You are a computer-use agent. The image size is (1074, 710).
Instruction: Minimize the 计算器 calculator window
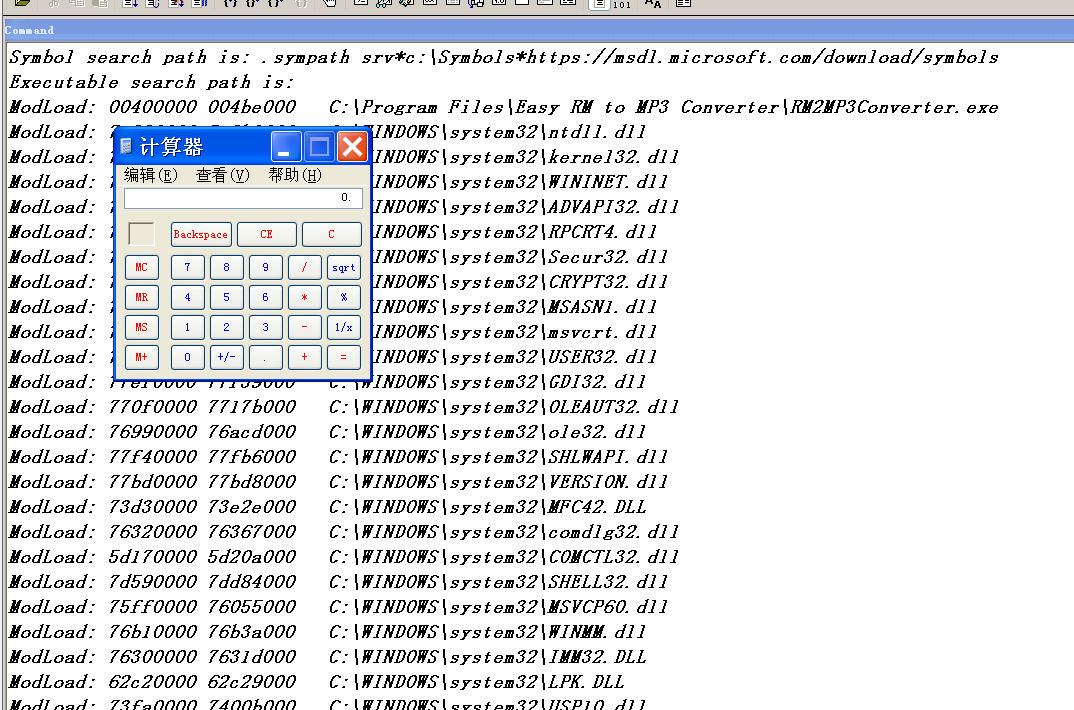(286, 147)
